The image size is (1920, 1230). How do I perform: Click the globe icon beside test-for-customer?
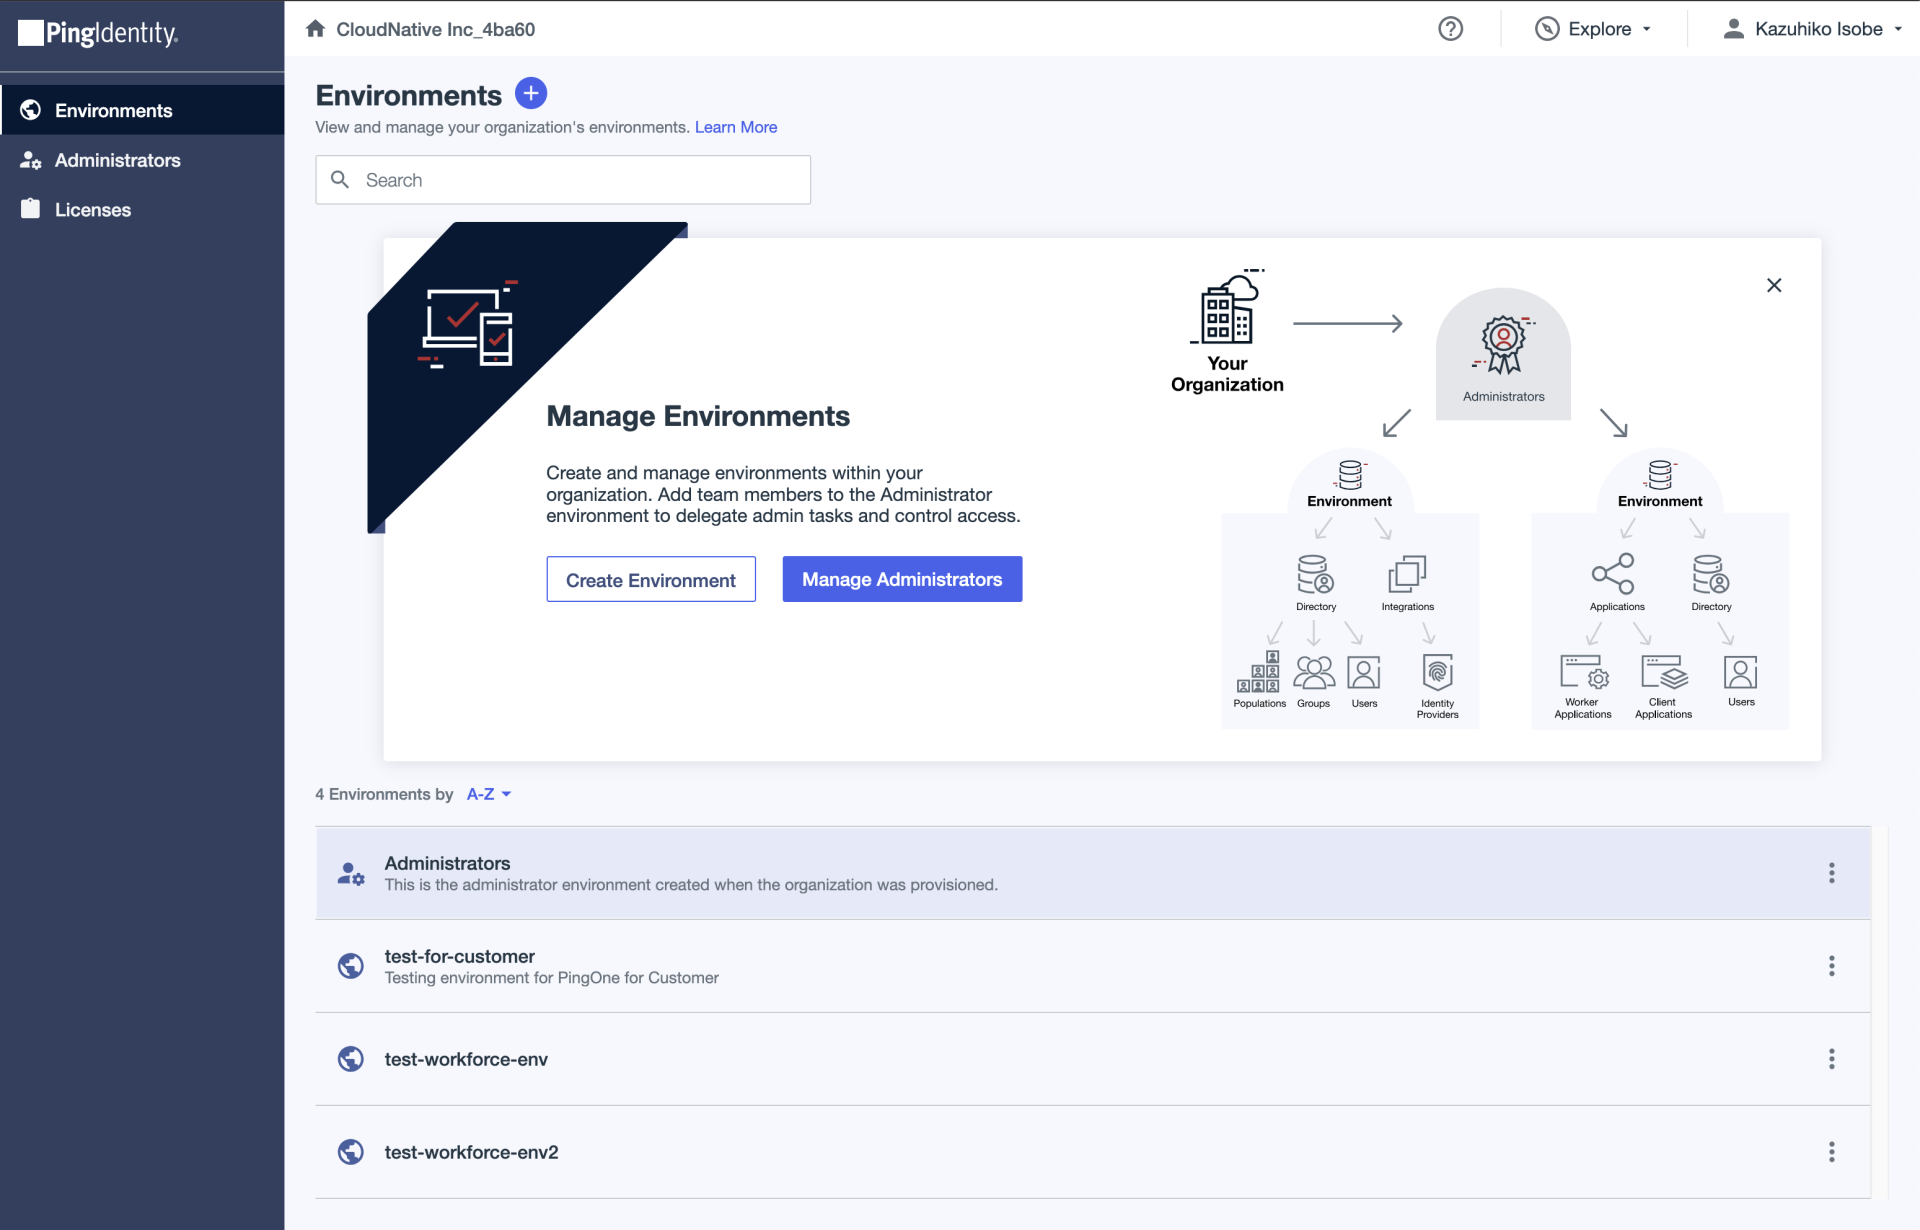pos(350,966)
